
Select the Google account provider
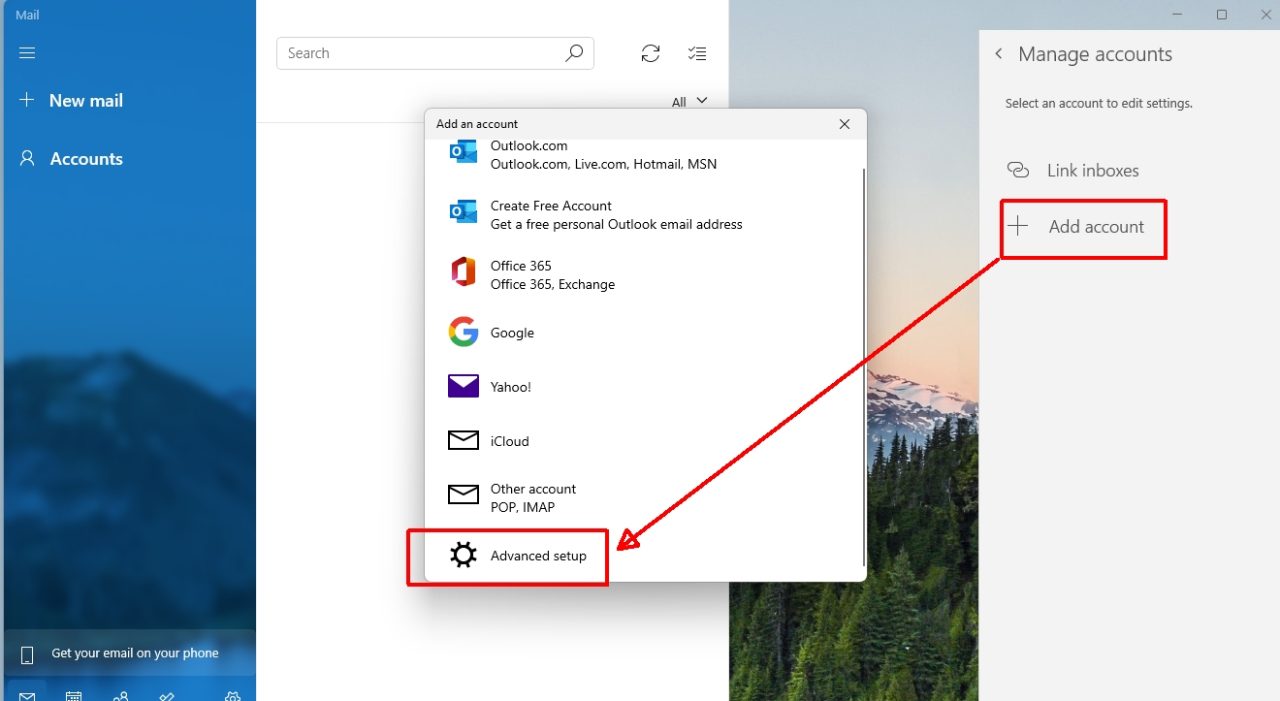[x=512, y=332]
